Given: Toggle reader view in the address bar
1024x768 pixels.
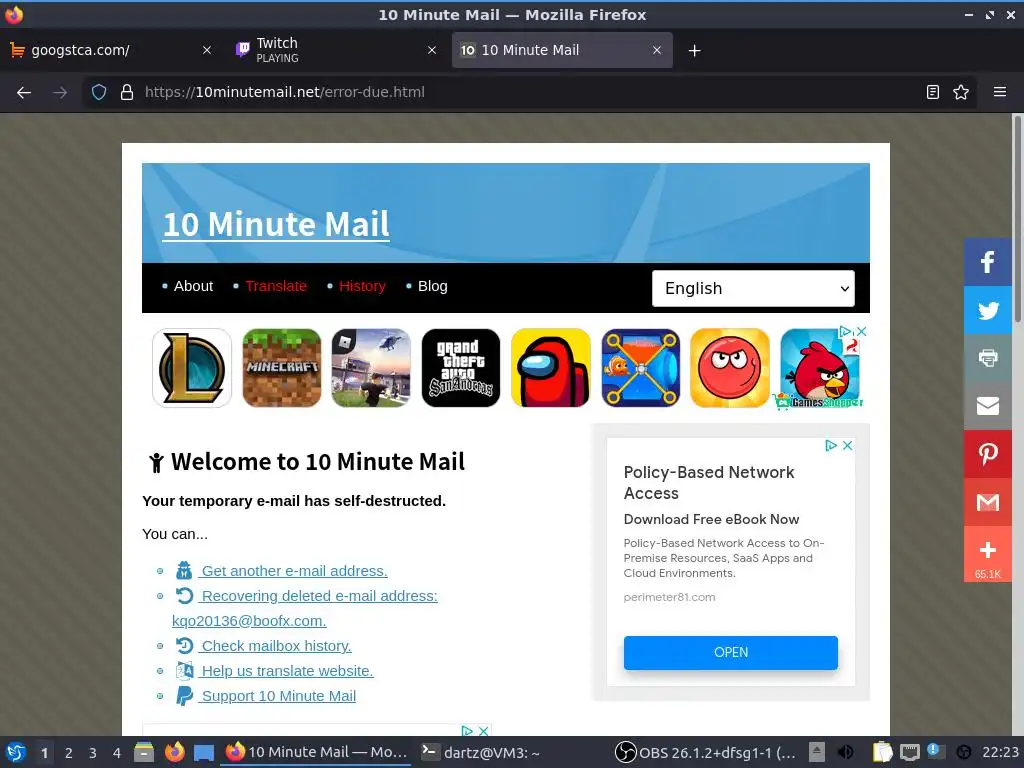Looking at the screenshot, I should [933, 92].
